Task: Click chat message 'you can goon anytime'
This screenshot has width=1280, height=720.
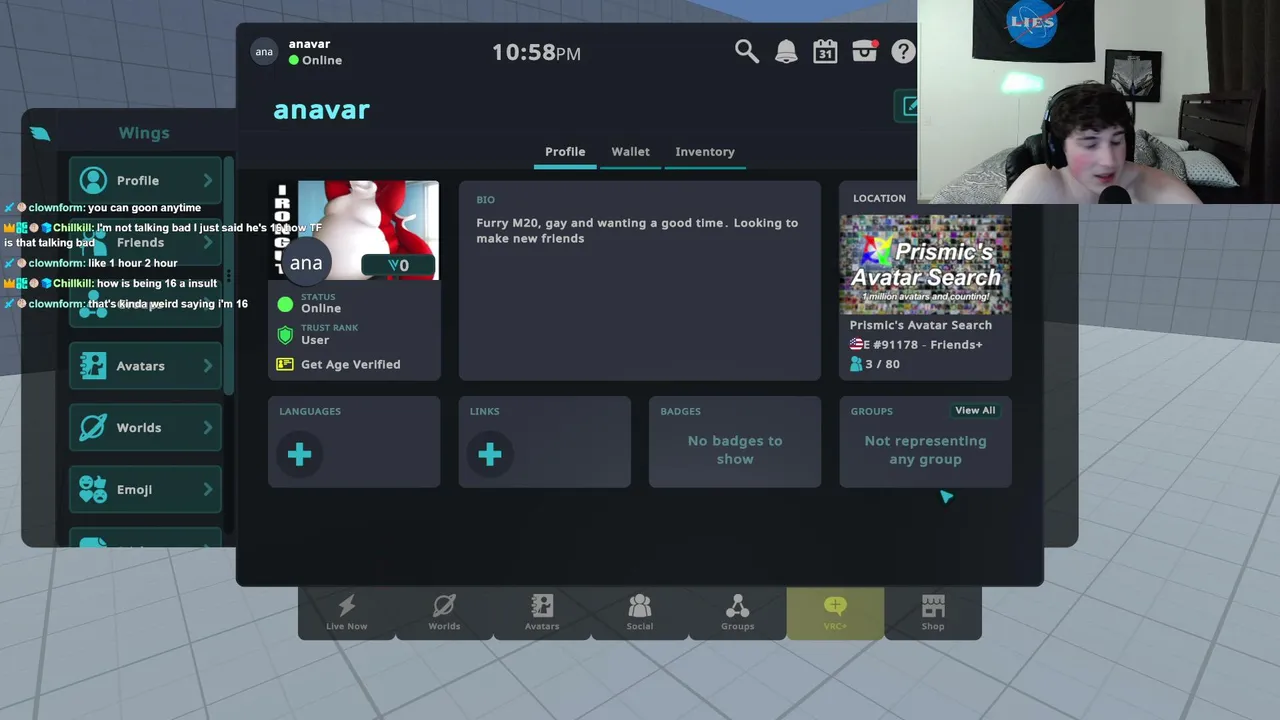Action: 144,208
